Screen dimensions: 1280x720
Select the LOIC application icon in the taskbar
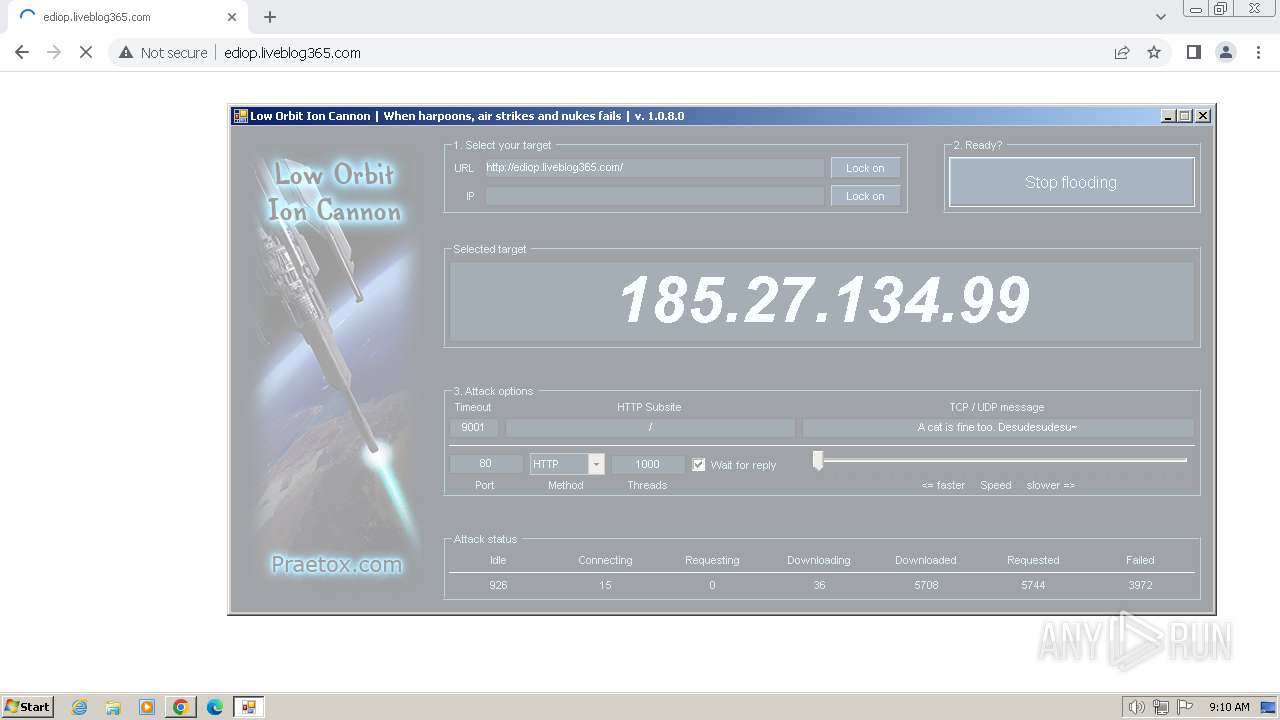(248, 707)
